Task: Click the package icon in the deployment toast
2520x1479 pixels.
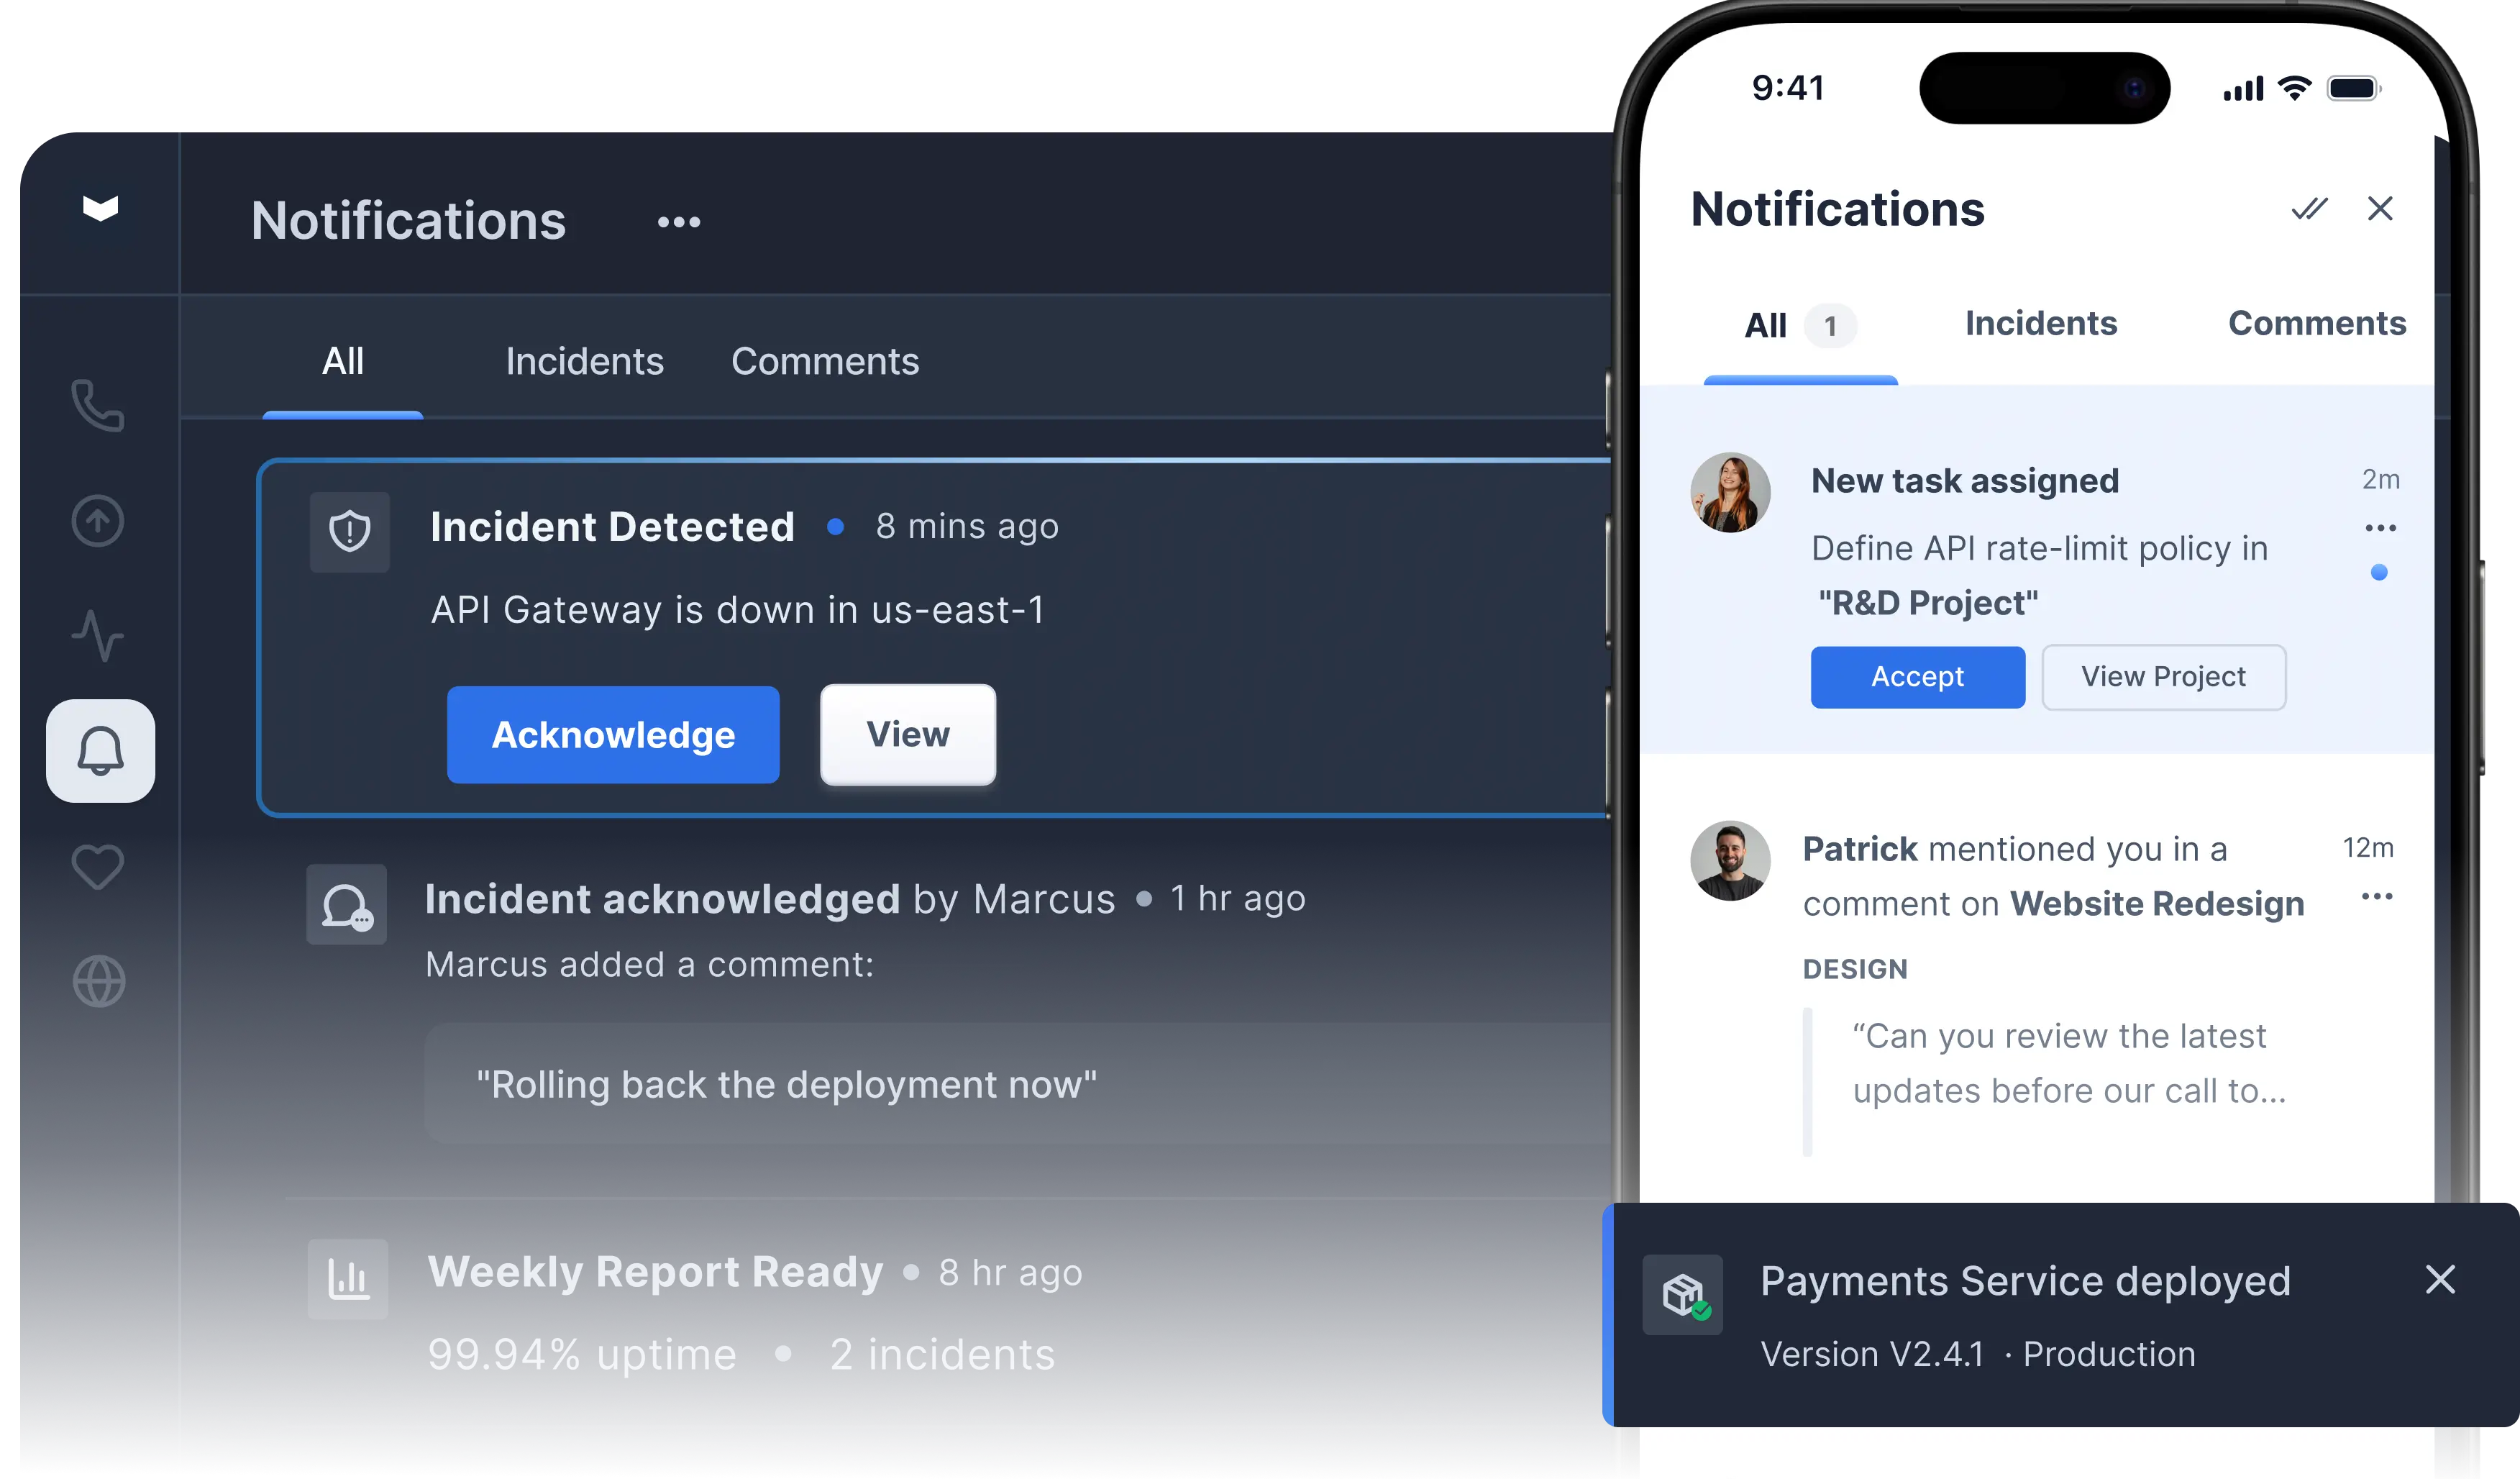Action: [x=1683, y=1294]
